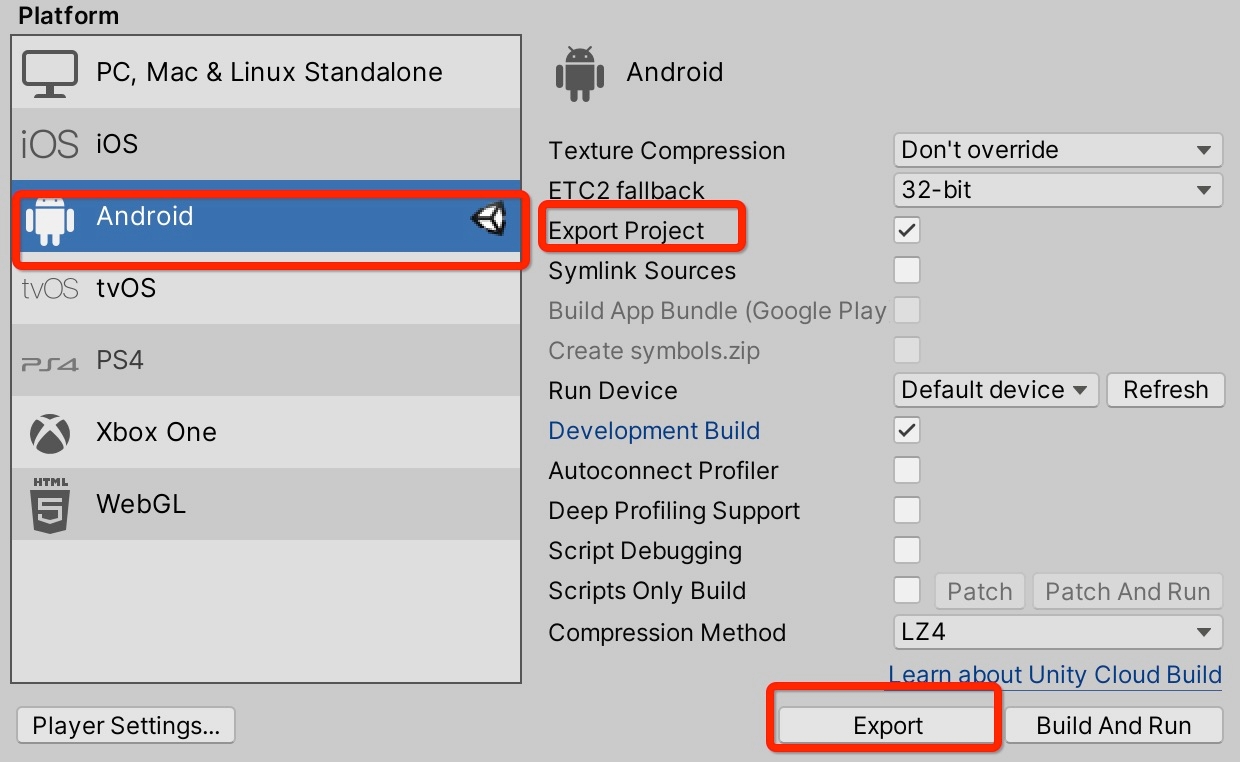The image size is (1240, 762).
Task: Toggle the Development Build checkbox
Action: 907,430
